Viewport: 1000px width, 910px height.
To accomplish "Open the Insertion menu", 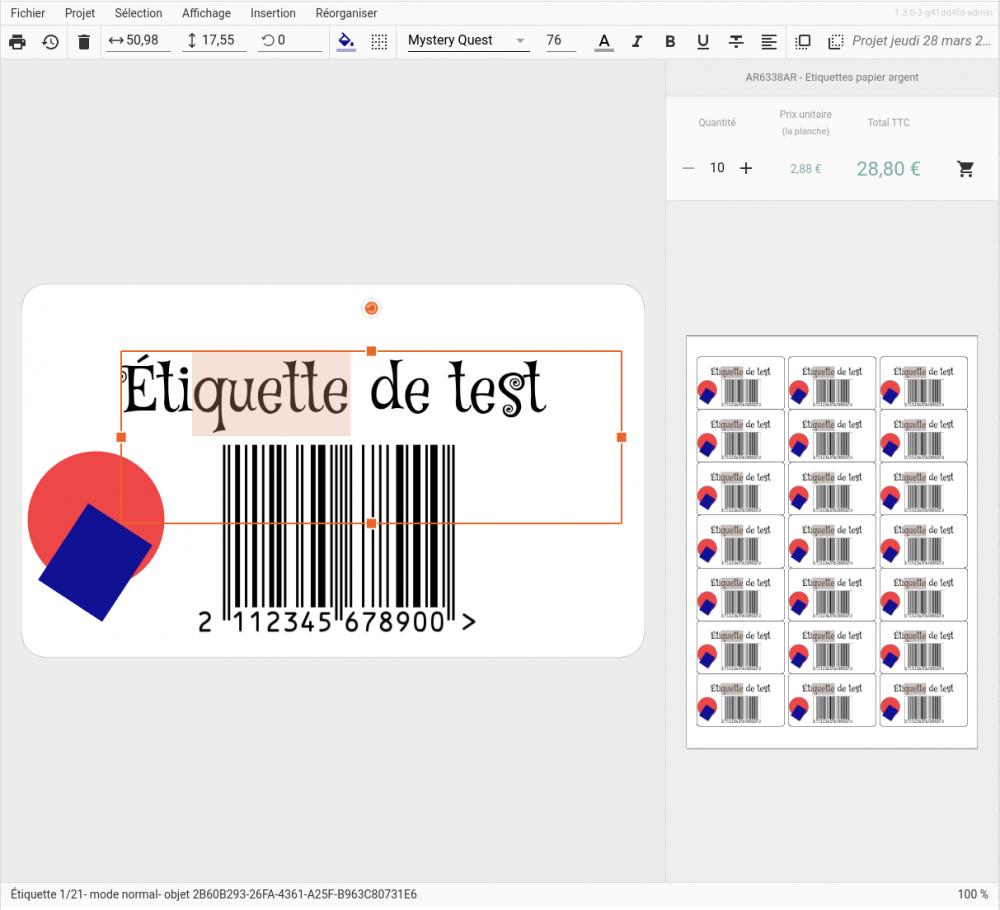I will coord(273,13).
